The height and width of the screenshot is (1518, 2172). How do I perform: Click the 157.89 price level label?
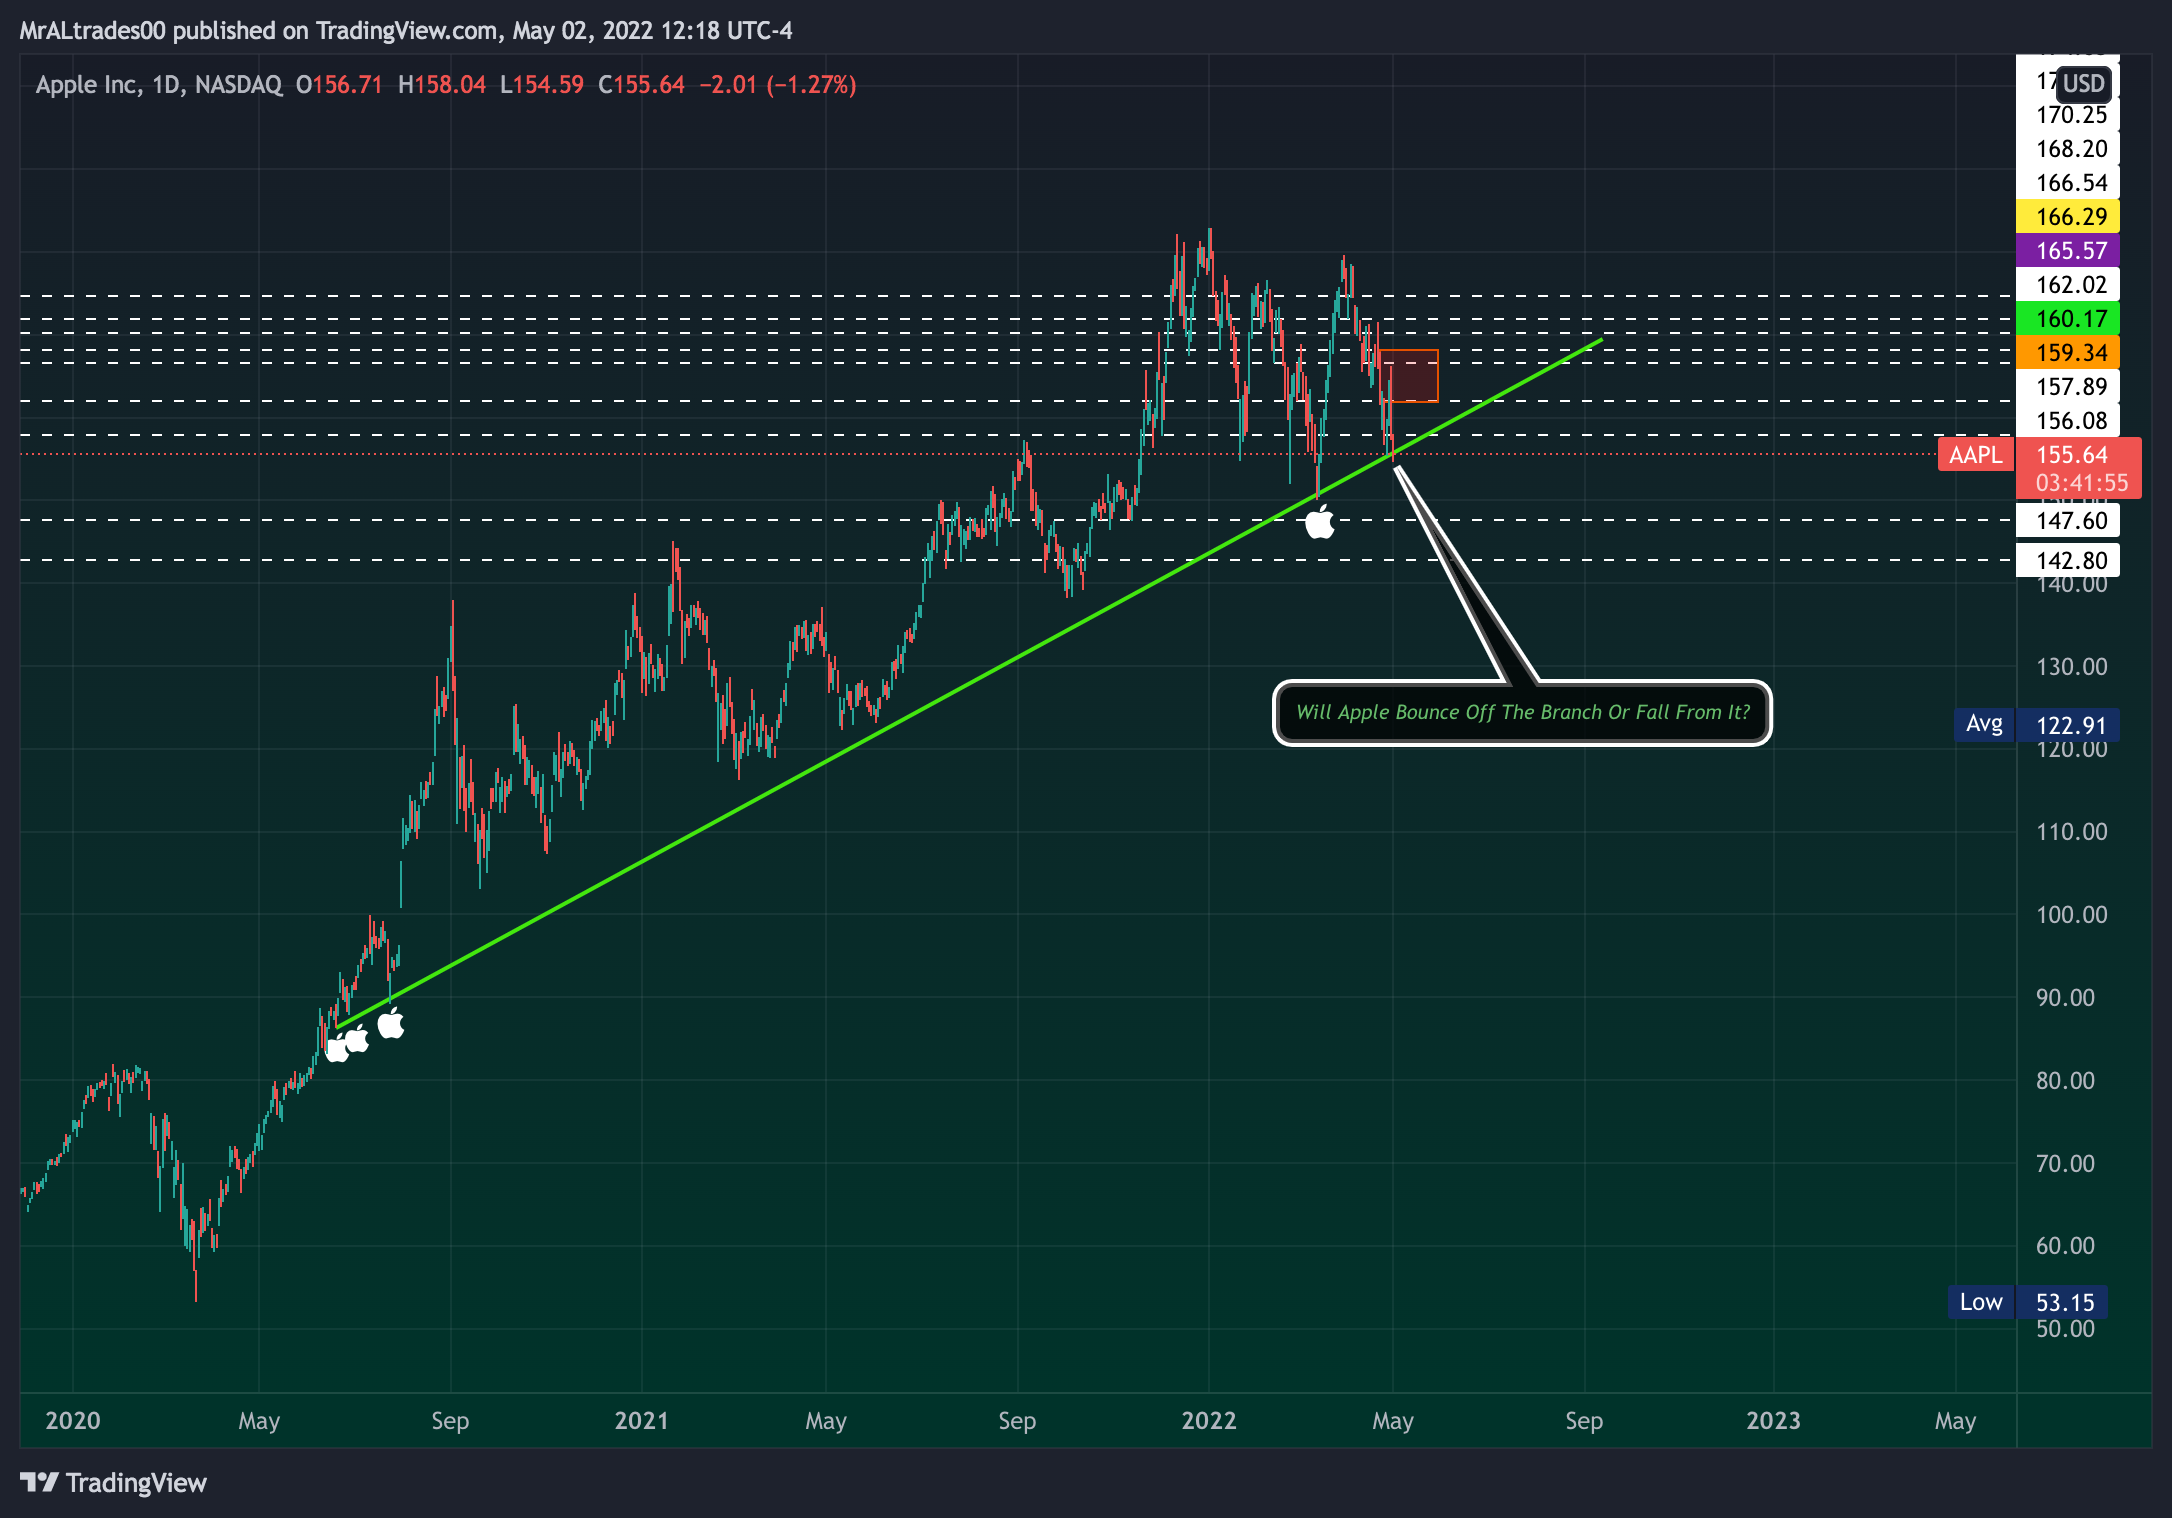click(2068, 386)
